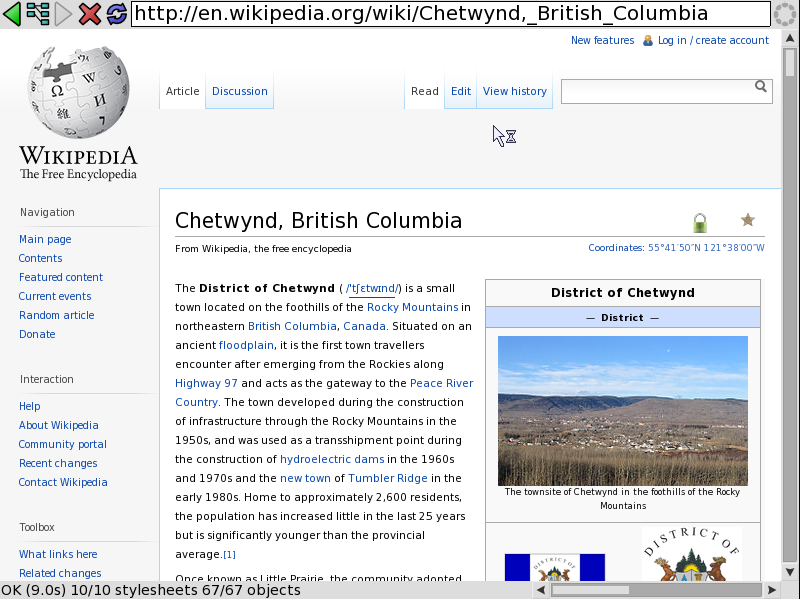The height and width of the screenshot is (599, 800).
Task: Select the Read tab
Action: tap(424, 91)
